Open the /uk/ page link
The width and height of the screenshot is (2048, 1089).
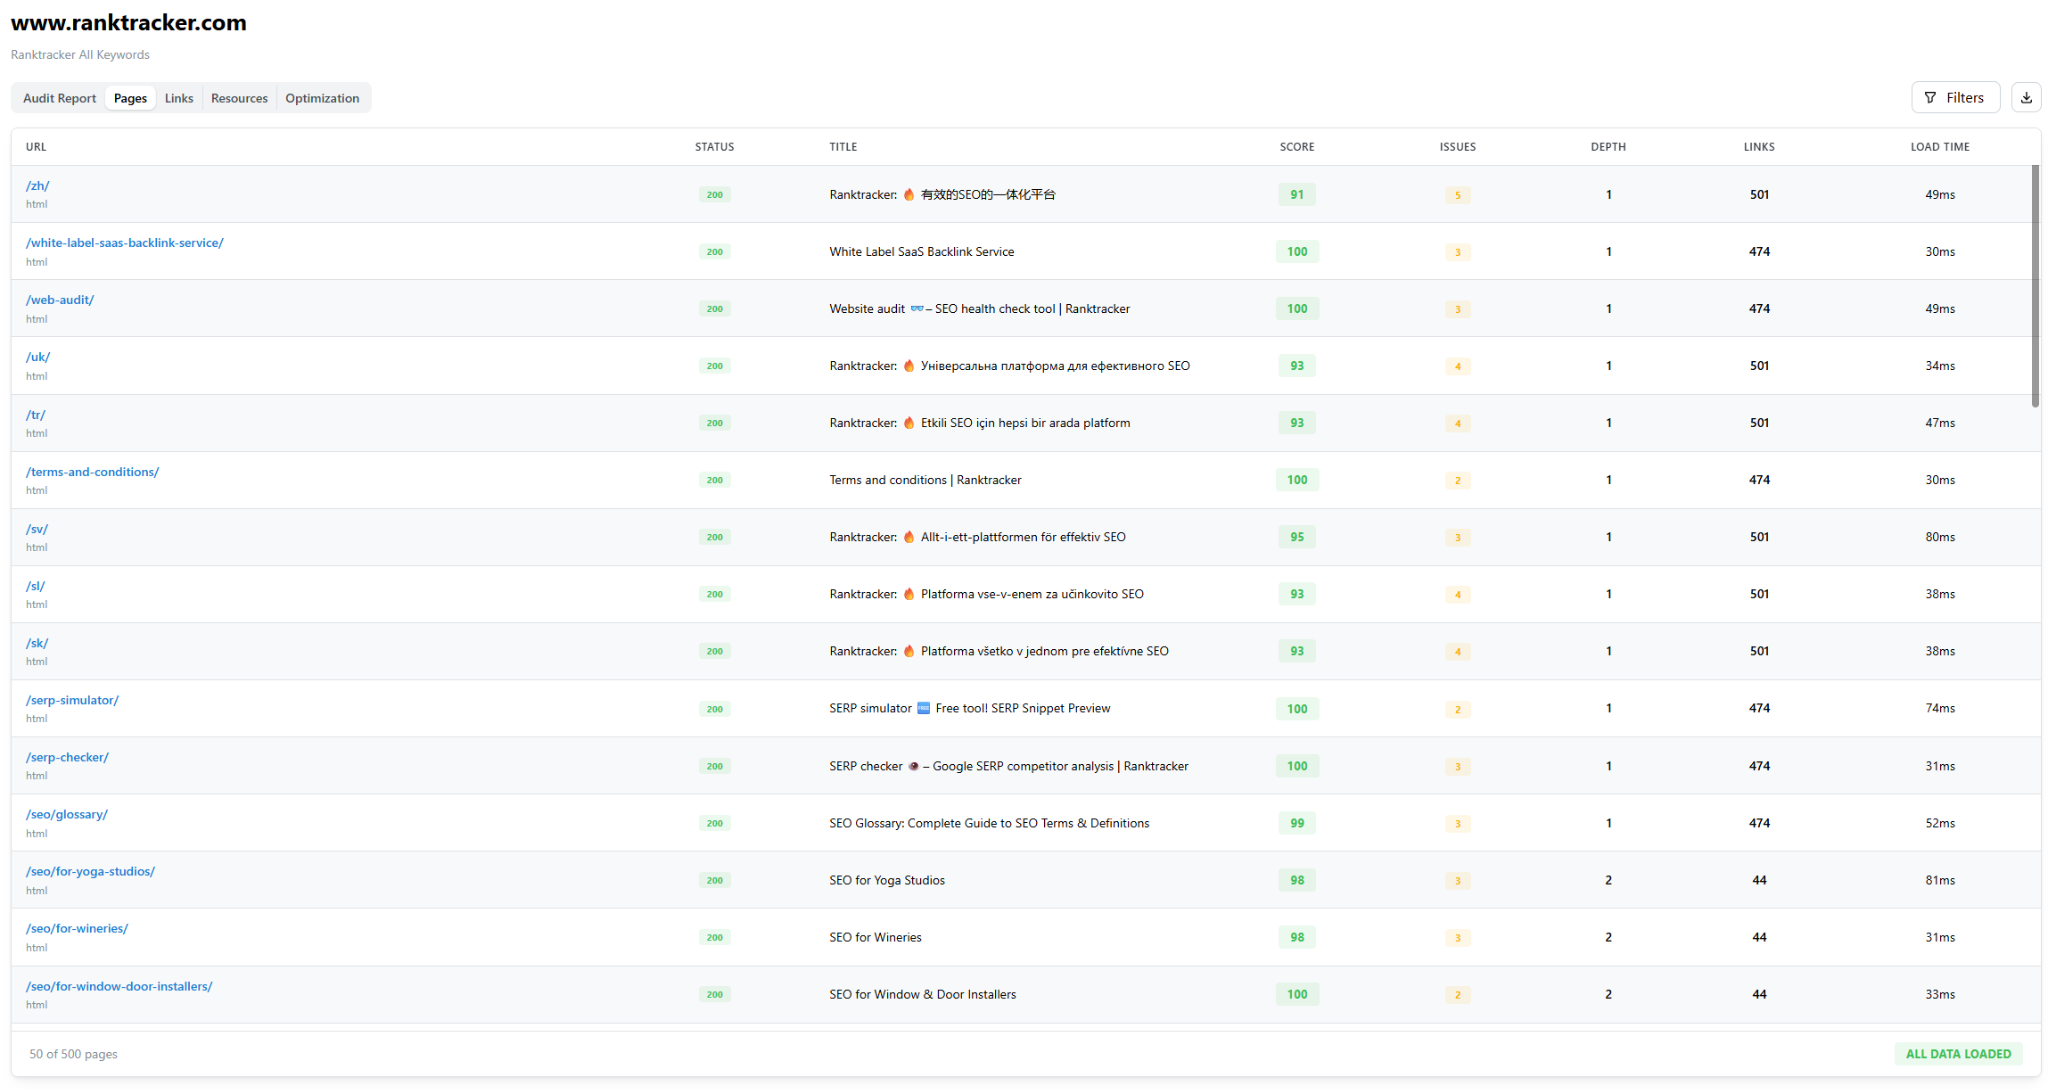(38, 357)
